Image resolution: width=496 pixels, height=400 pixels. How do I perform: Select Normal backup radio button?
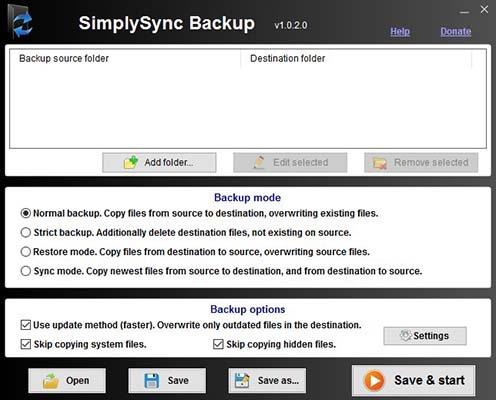26,213
